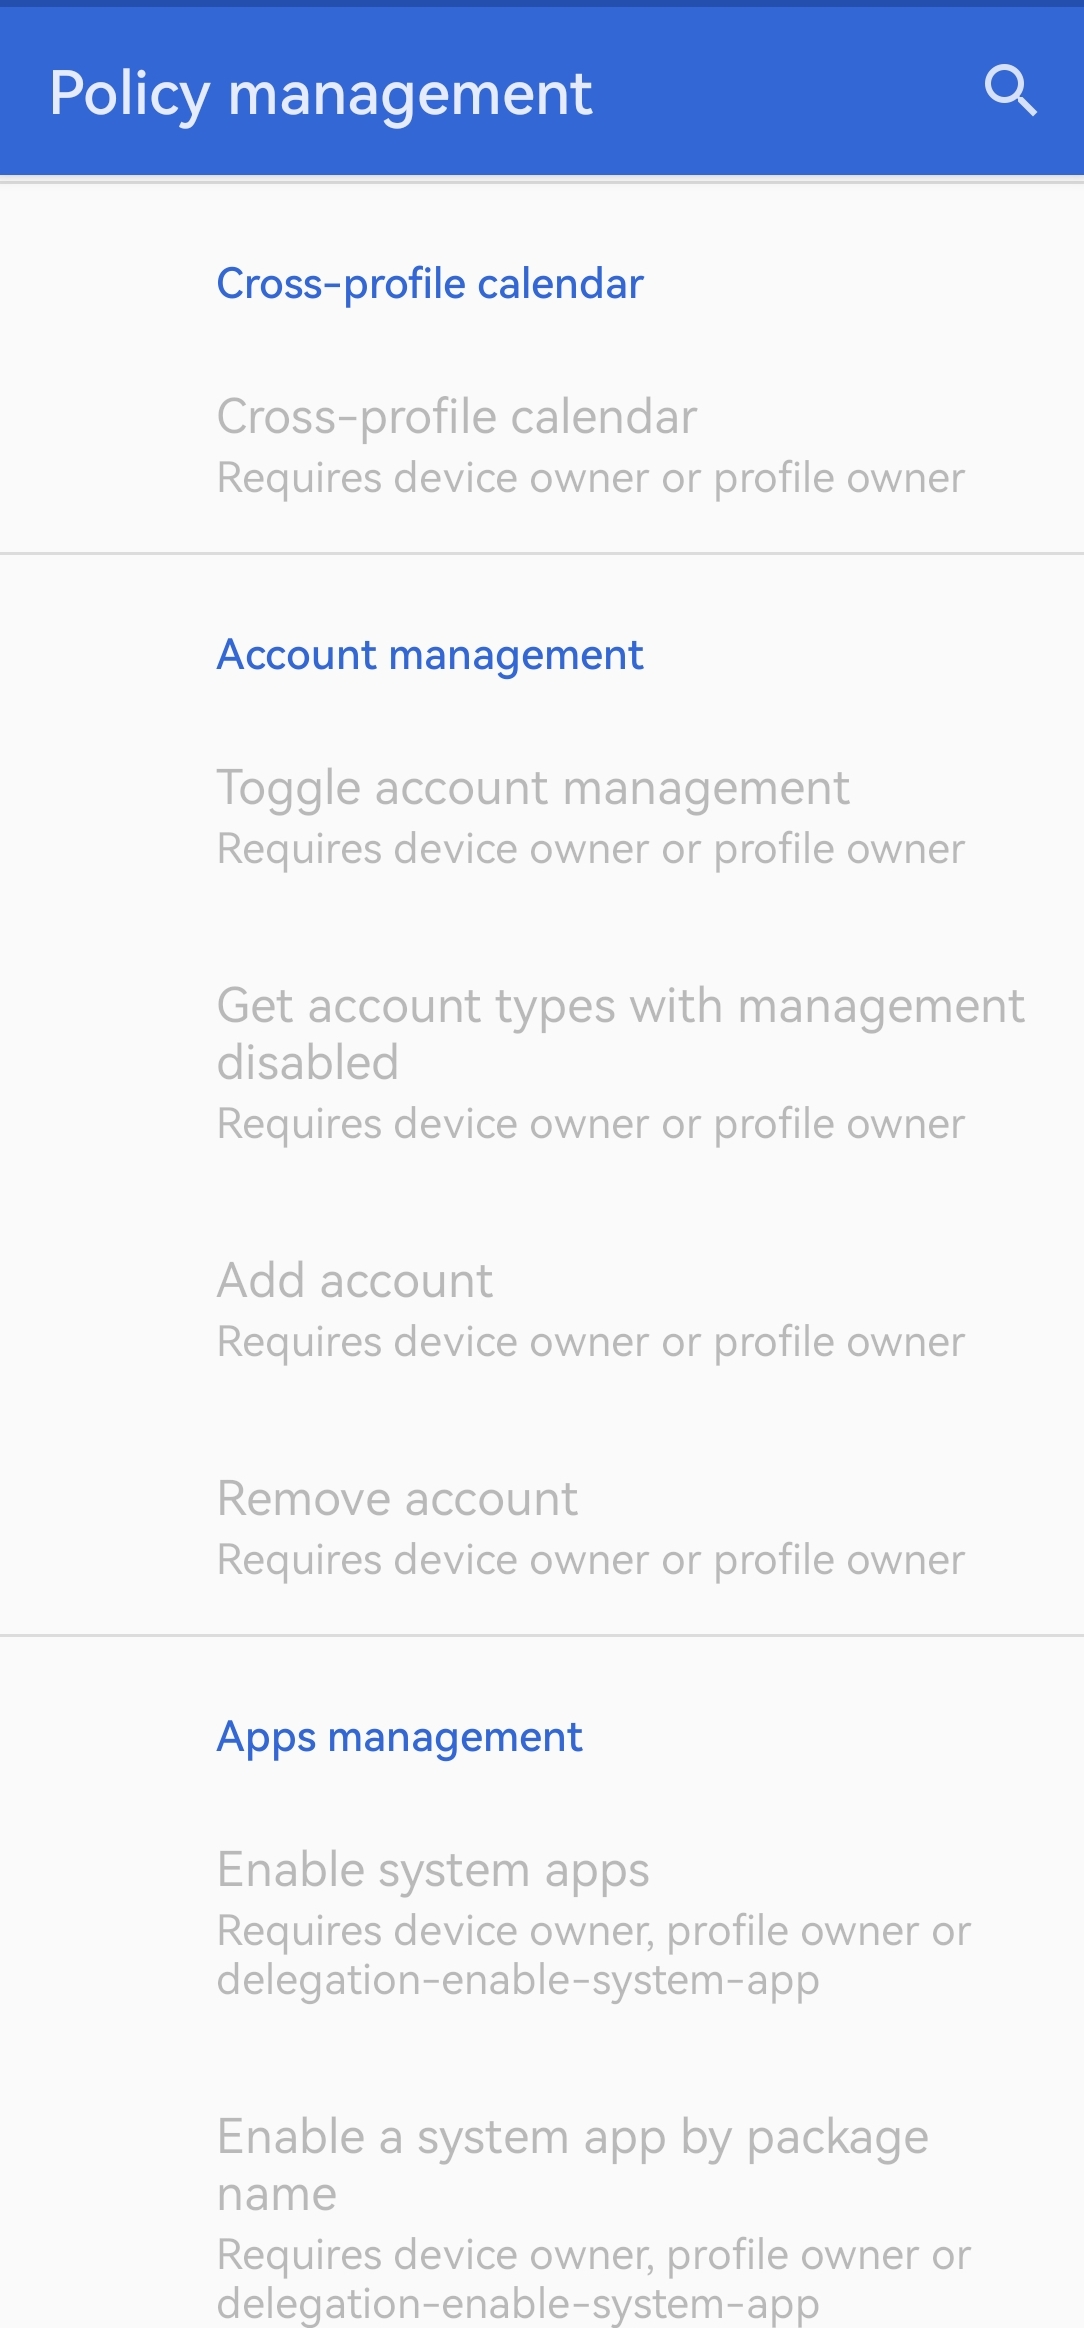Image resolution: width=1084 pixels, height=2328 pixels.
Task: Tap "Requires device owner" text under Add account
Action: point(590,1342)
